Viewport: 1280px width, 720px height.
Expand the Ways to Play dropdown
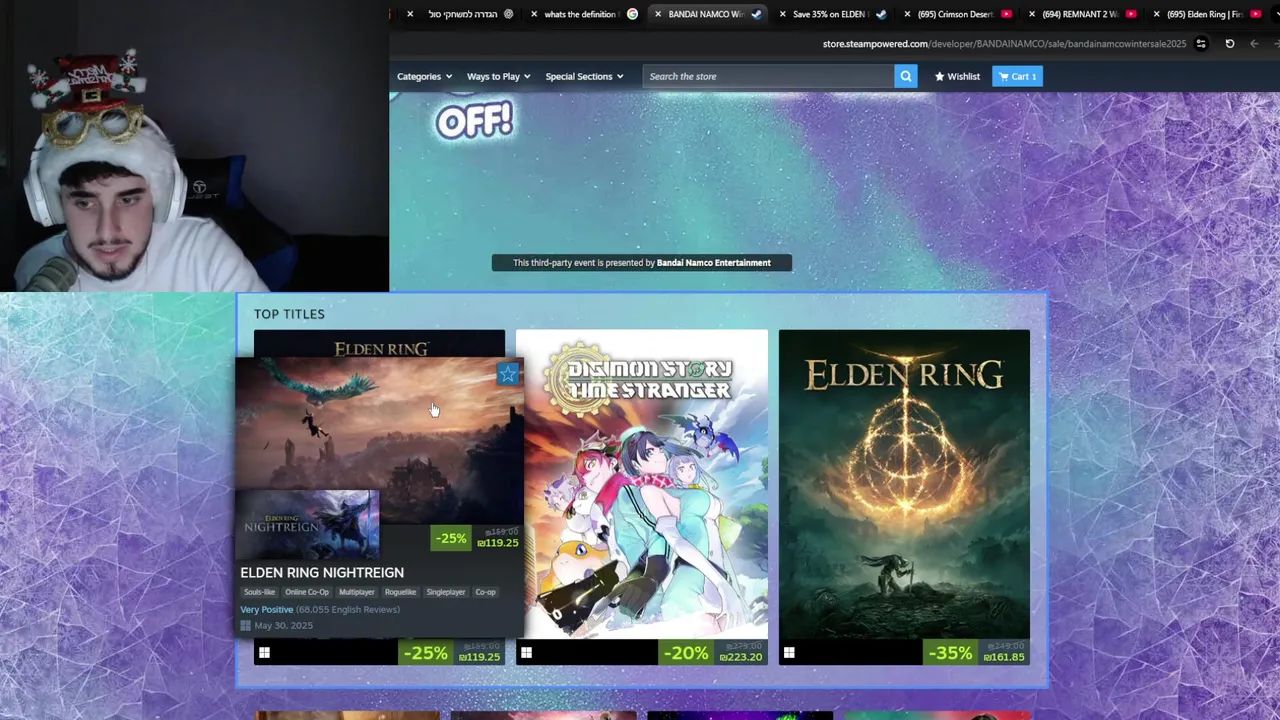click(x=499, y=76)
